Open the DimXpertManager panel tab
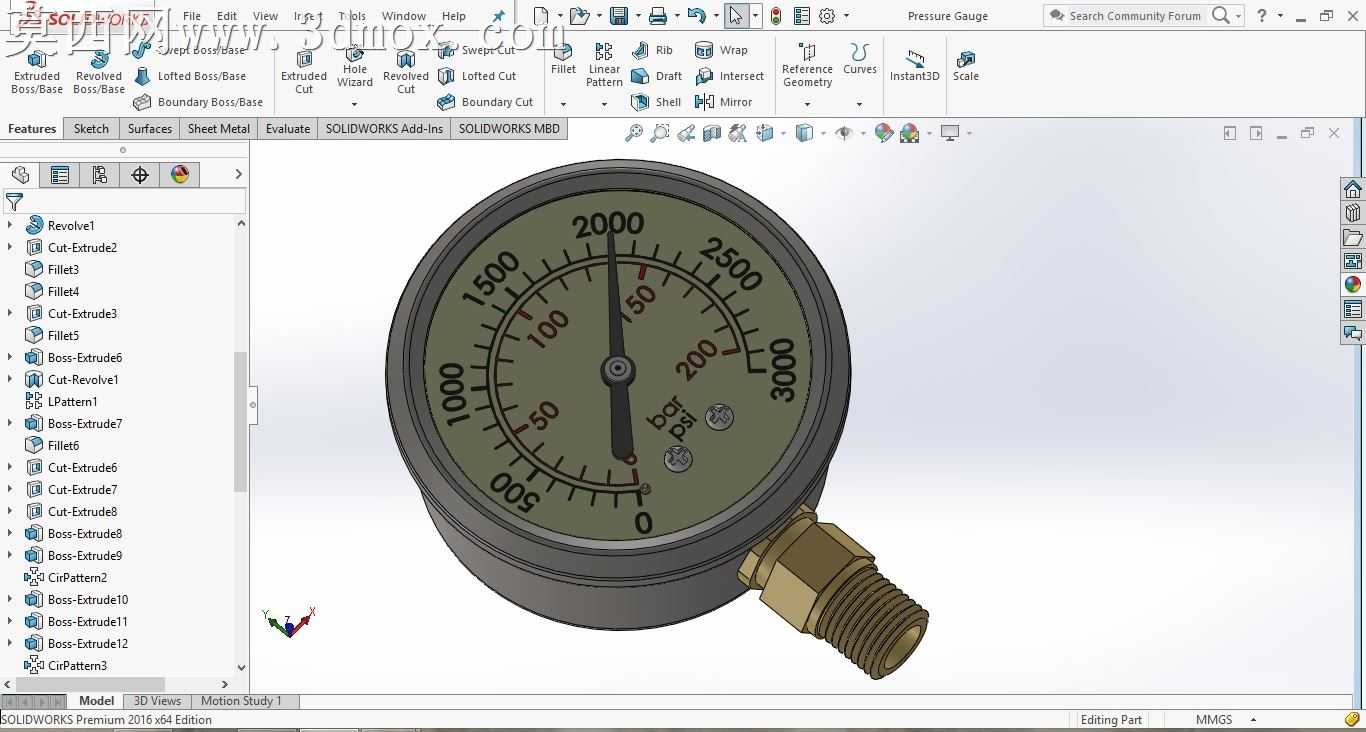Viewport: 1366px width, 732px height. [x=140, y=175]
